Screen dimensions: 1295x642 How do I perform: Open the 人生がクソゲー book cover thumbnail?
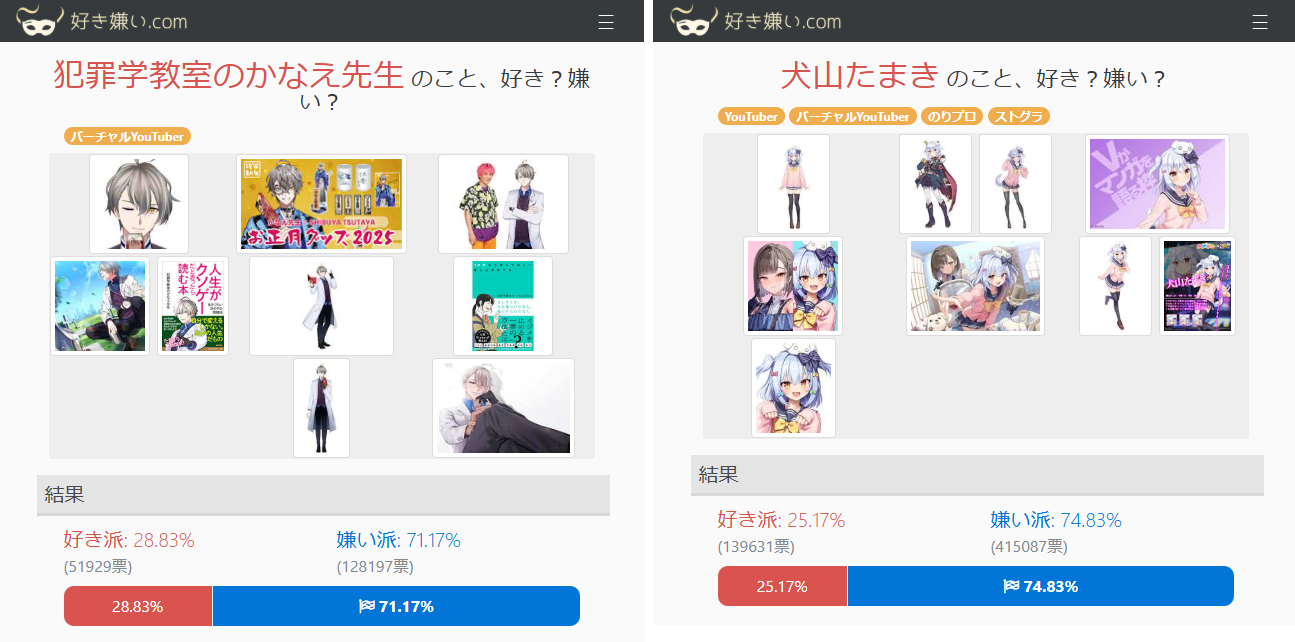193,306
